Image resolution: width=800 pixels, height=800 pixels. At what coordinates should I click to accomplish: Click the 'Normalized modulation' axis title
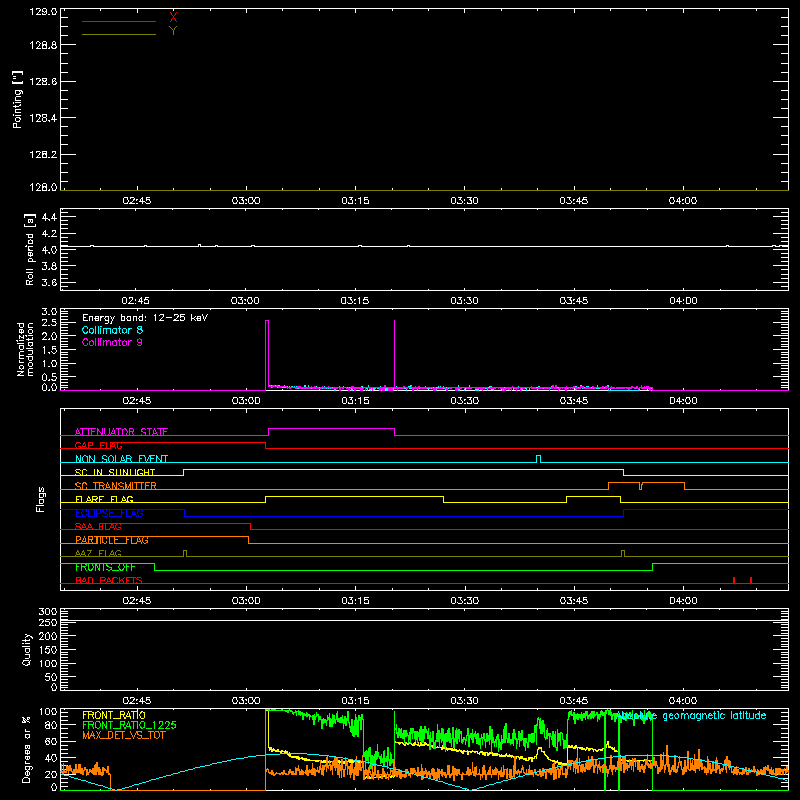pyautogui.click(x=25, y=349)
